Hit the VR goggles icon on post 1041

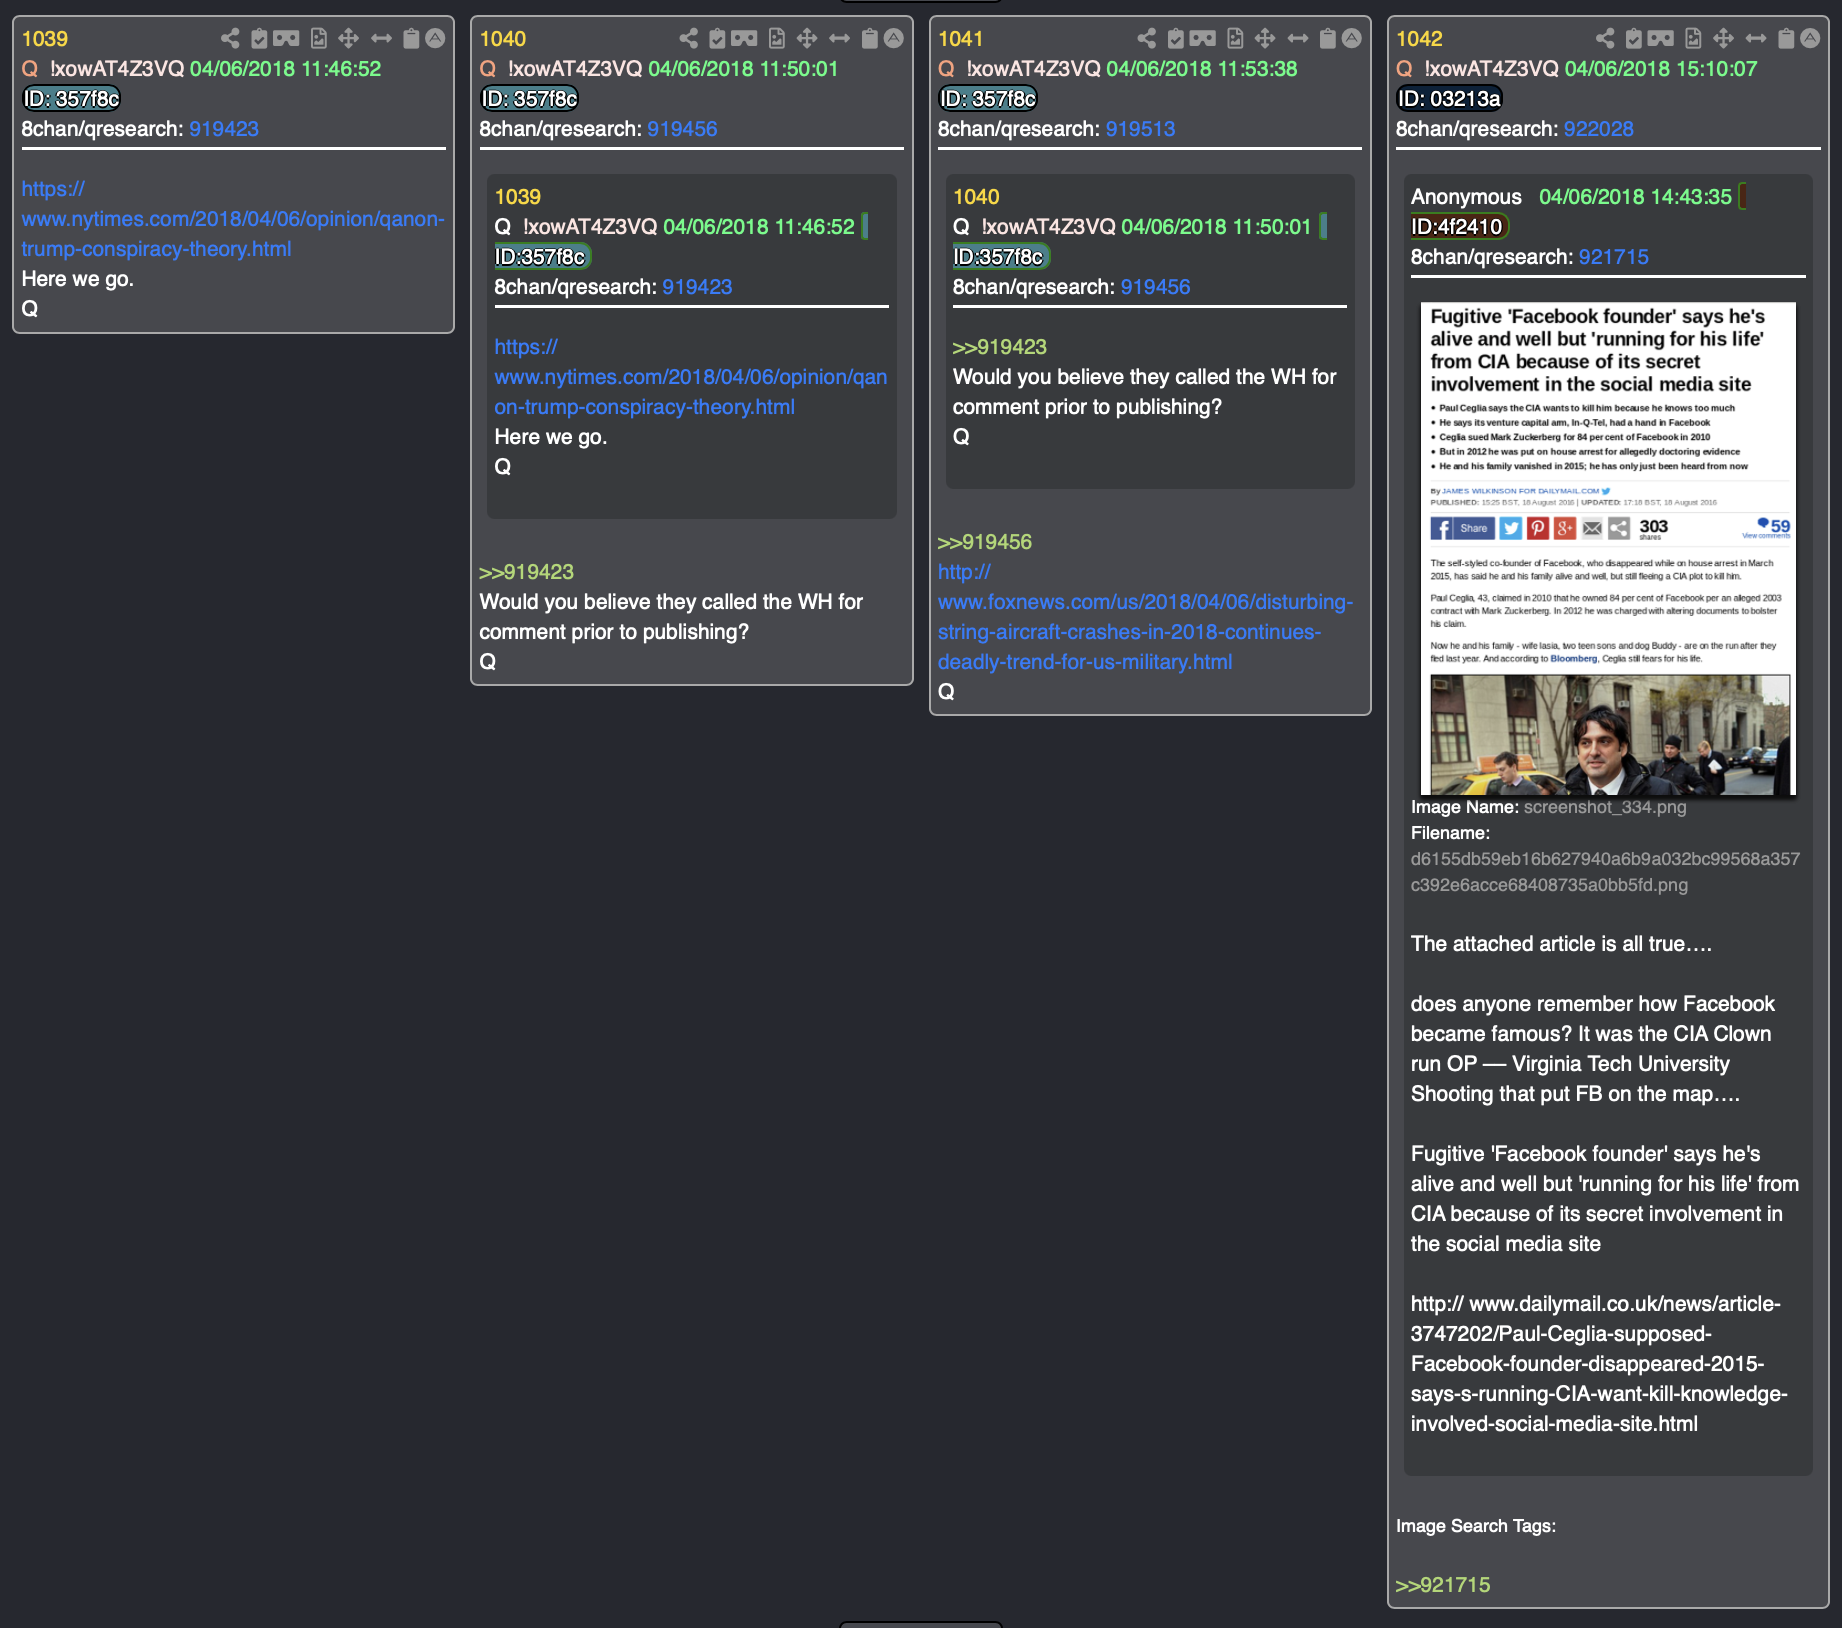coord(1203,38)
